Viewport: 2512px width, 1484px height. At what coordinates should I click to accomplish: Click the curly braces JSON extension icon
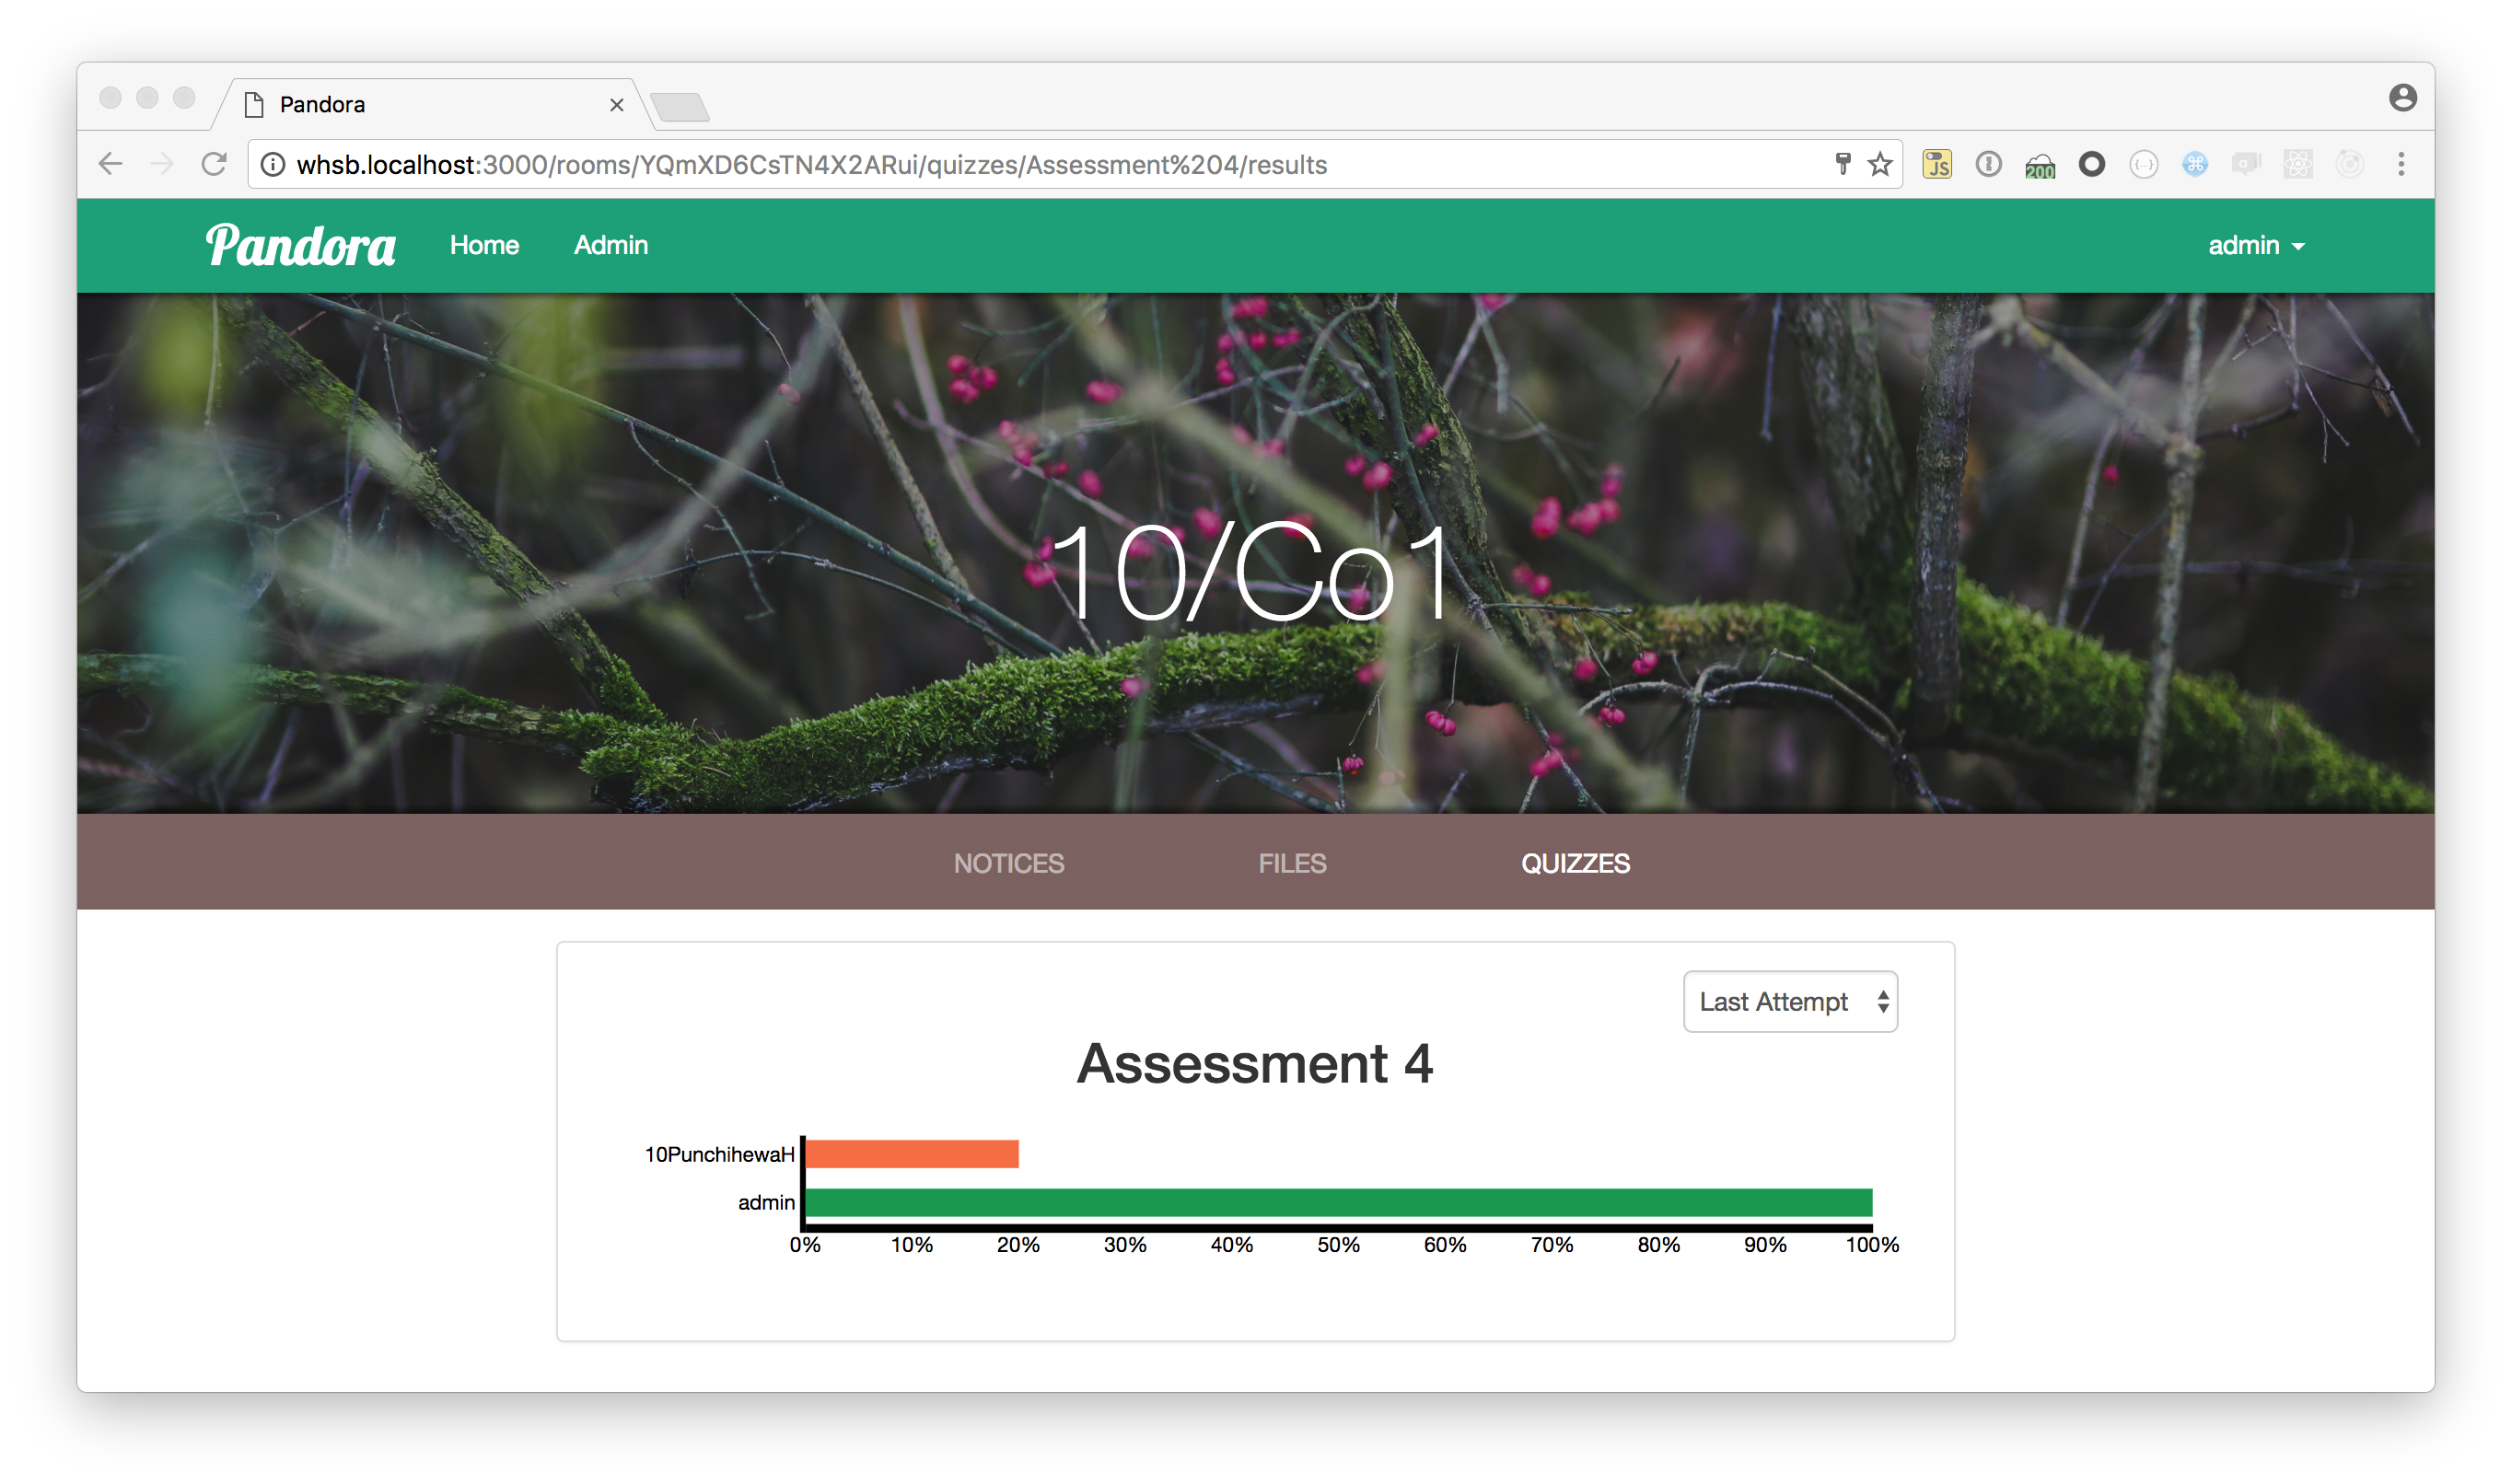coord(2143,164)
